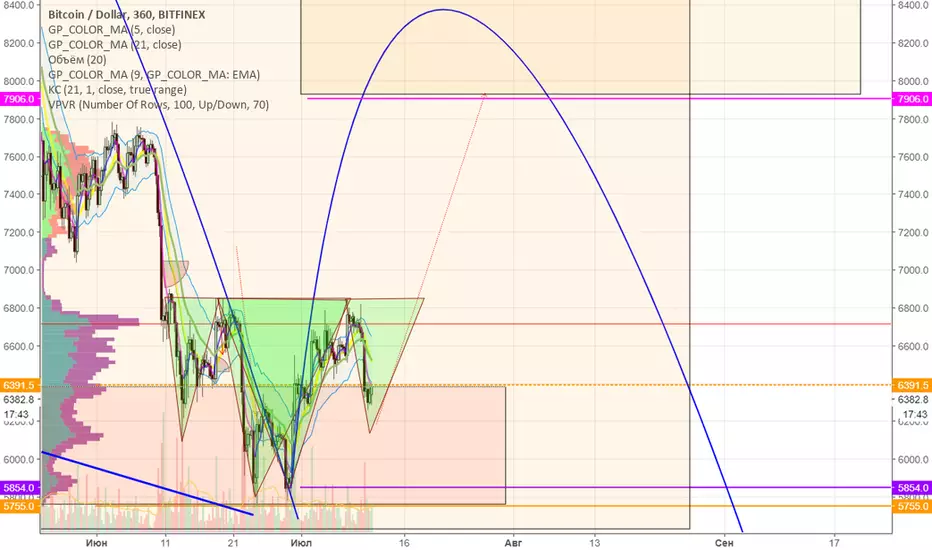932x550 pixels.
Task: Click 6600.0 on the right price scale
Action: pos(914,346)
